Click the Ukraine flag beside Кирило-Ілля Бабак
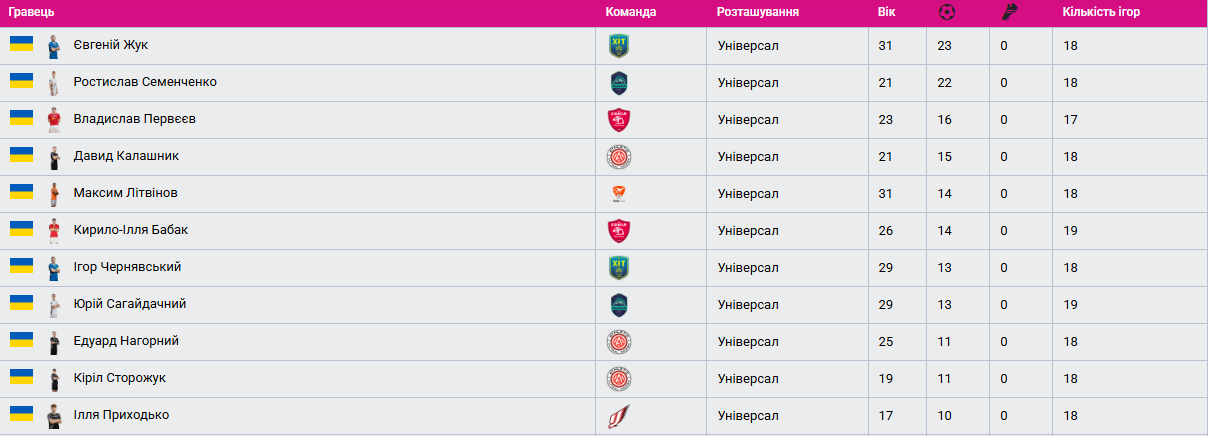 [x=22, y=229]
